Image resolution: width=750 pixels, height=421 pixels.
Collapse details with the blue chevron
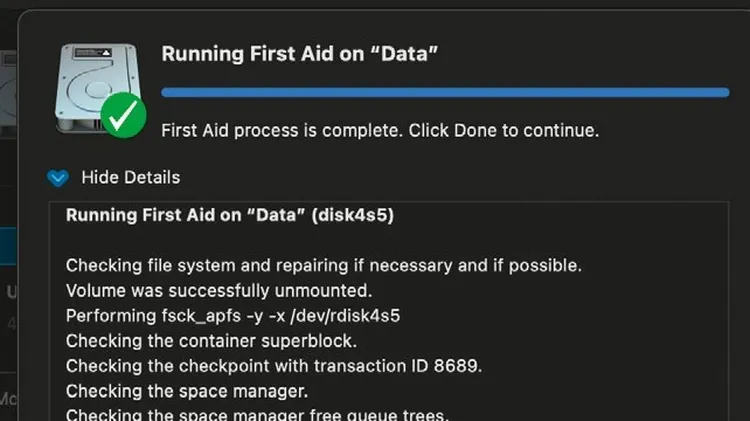coord(58,178)
